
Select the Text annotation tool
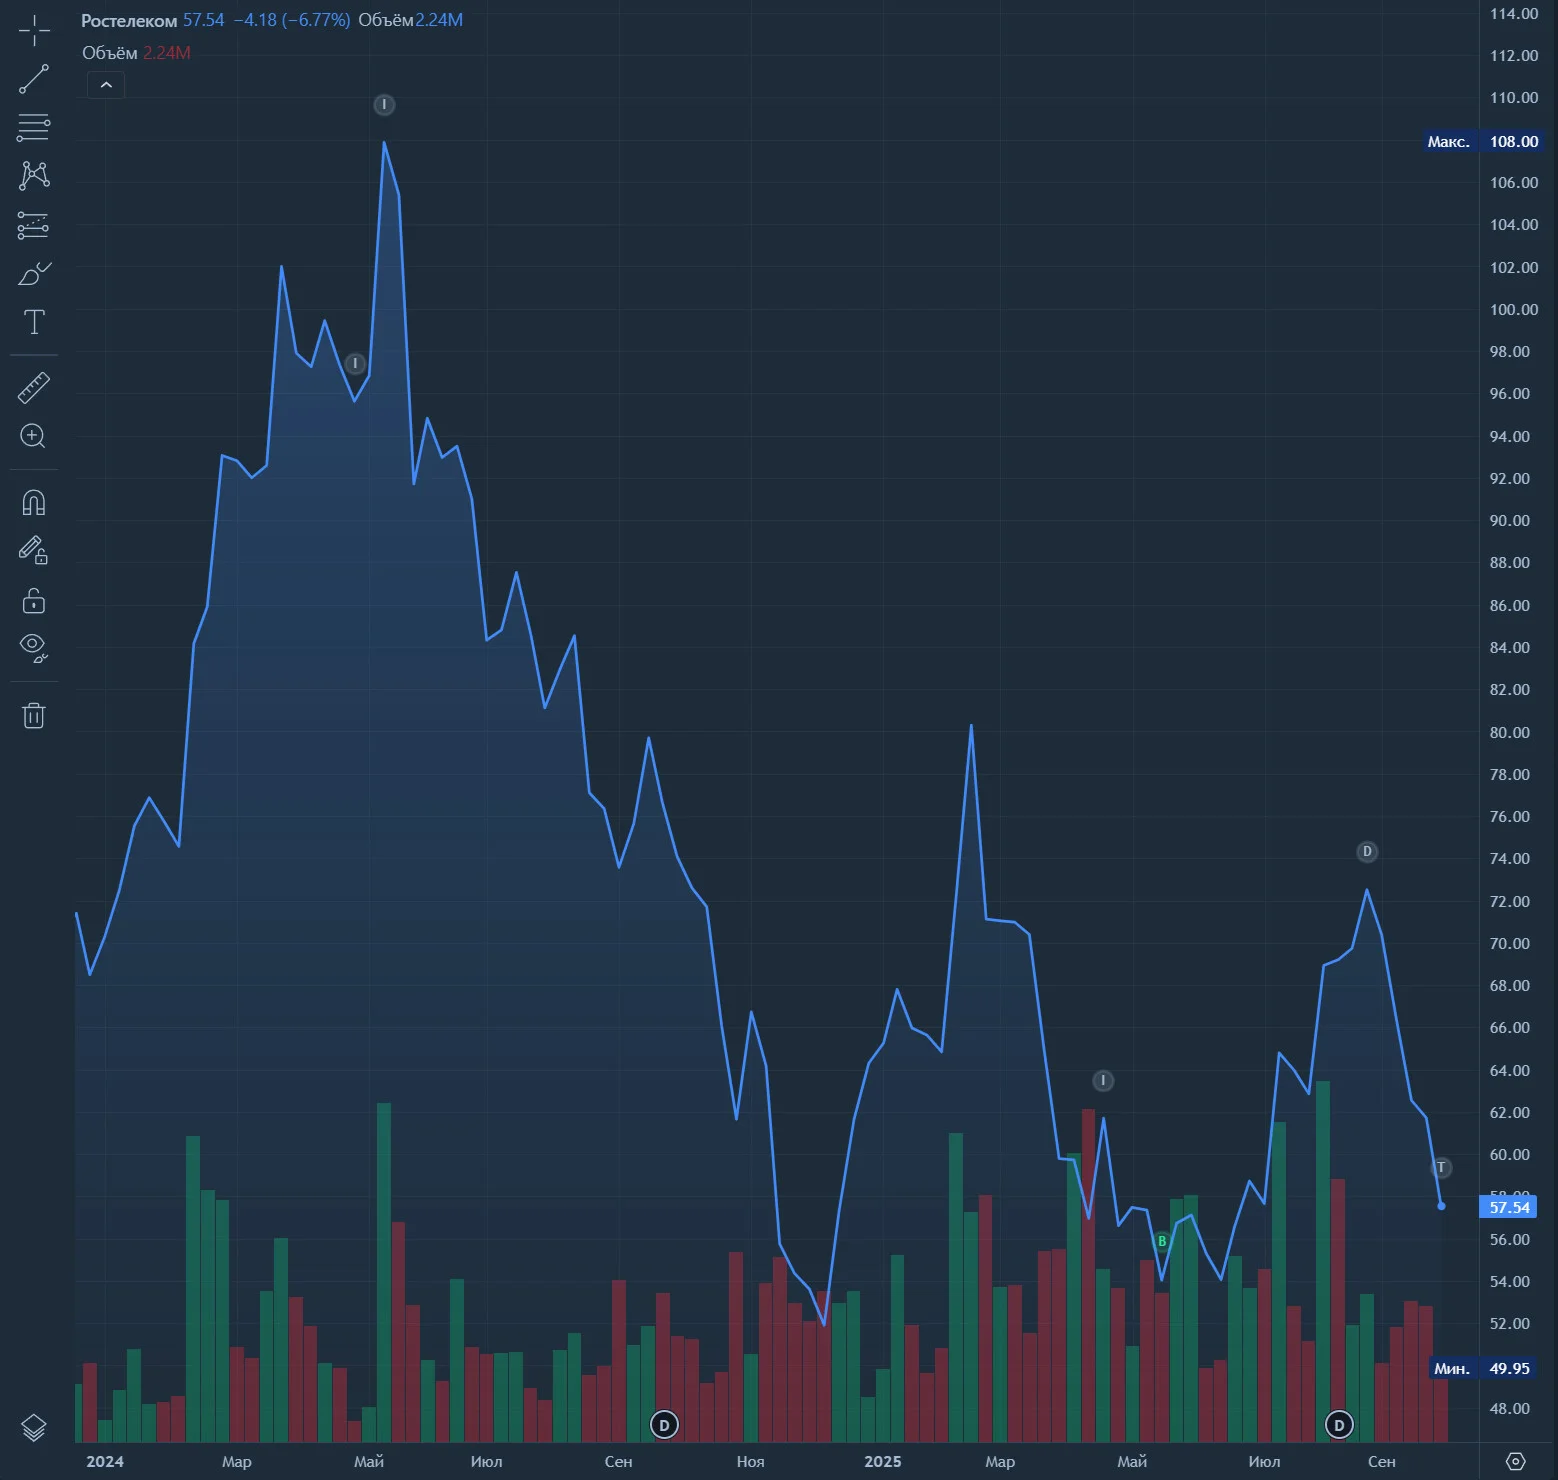click(x=34, y=322)
